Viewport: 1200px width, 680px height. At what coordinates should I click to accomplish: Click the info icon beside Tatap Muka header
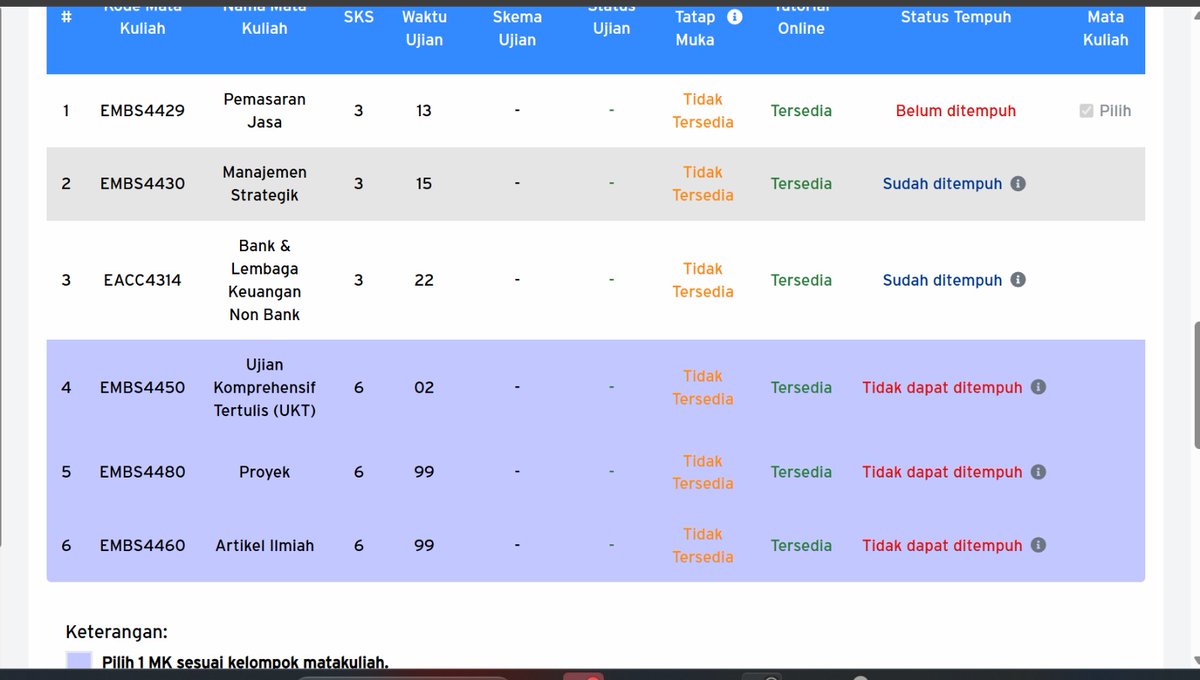tap(735, 17)
